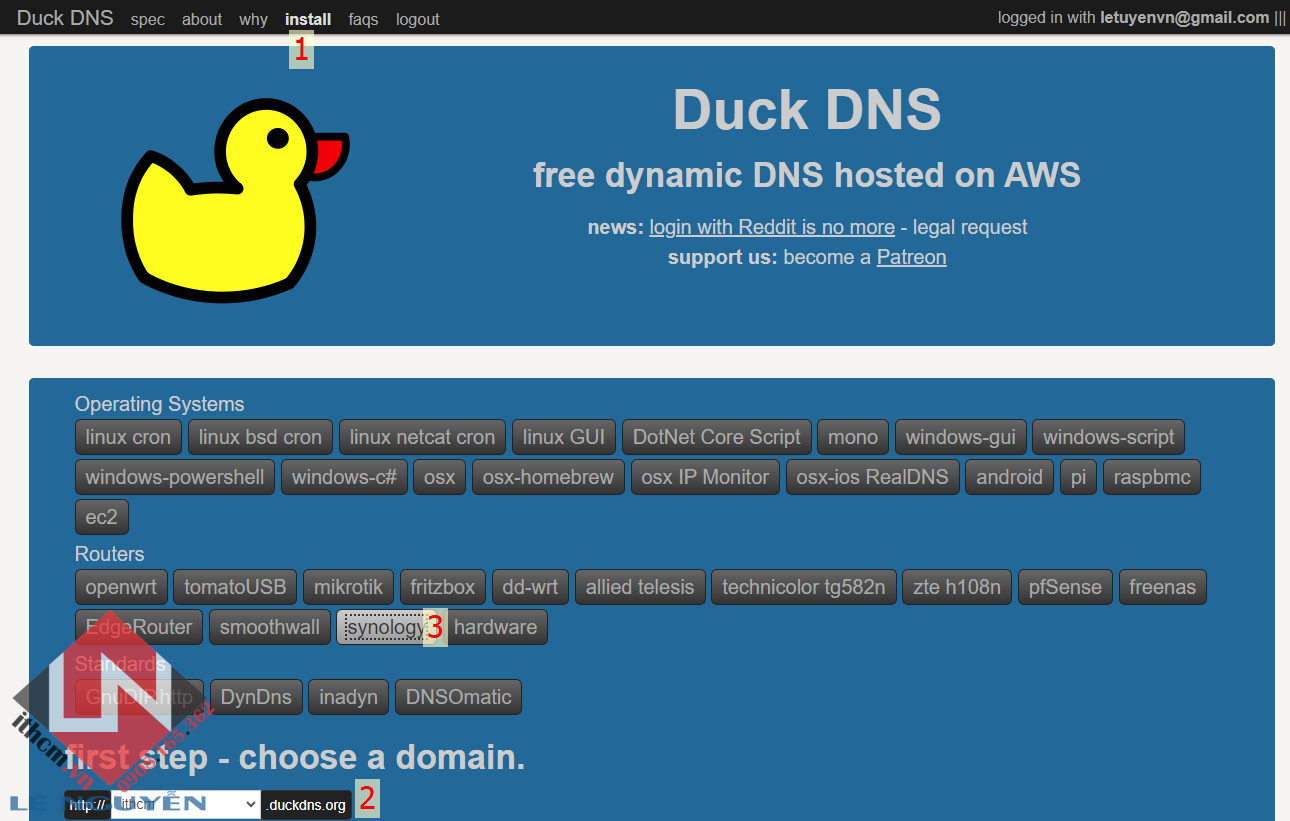The height and width of the screenshot is (821, 1290).
Task: Select the zte h108n button
Action: 957,587
